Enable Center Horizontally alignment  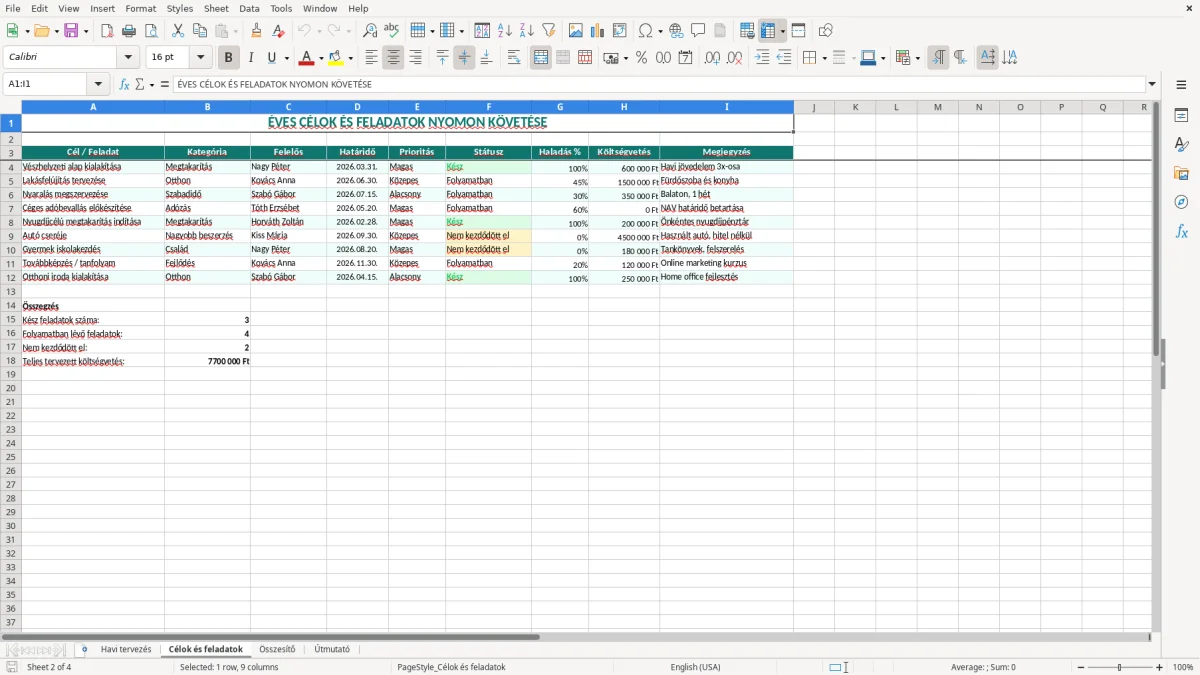393,58
